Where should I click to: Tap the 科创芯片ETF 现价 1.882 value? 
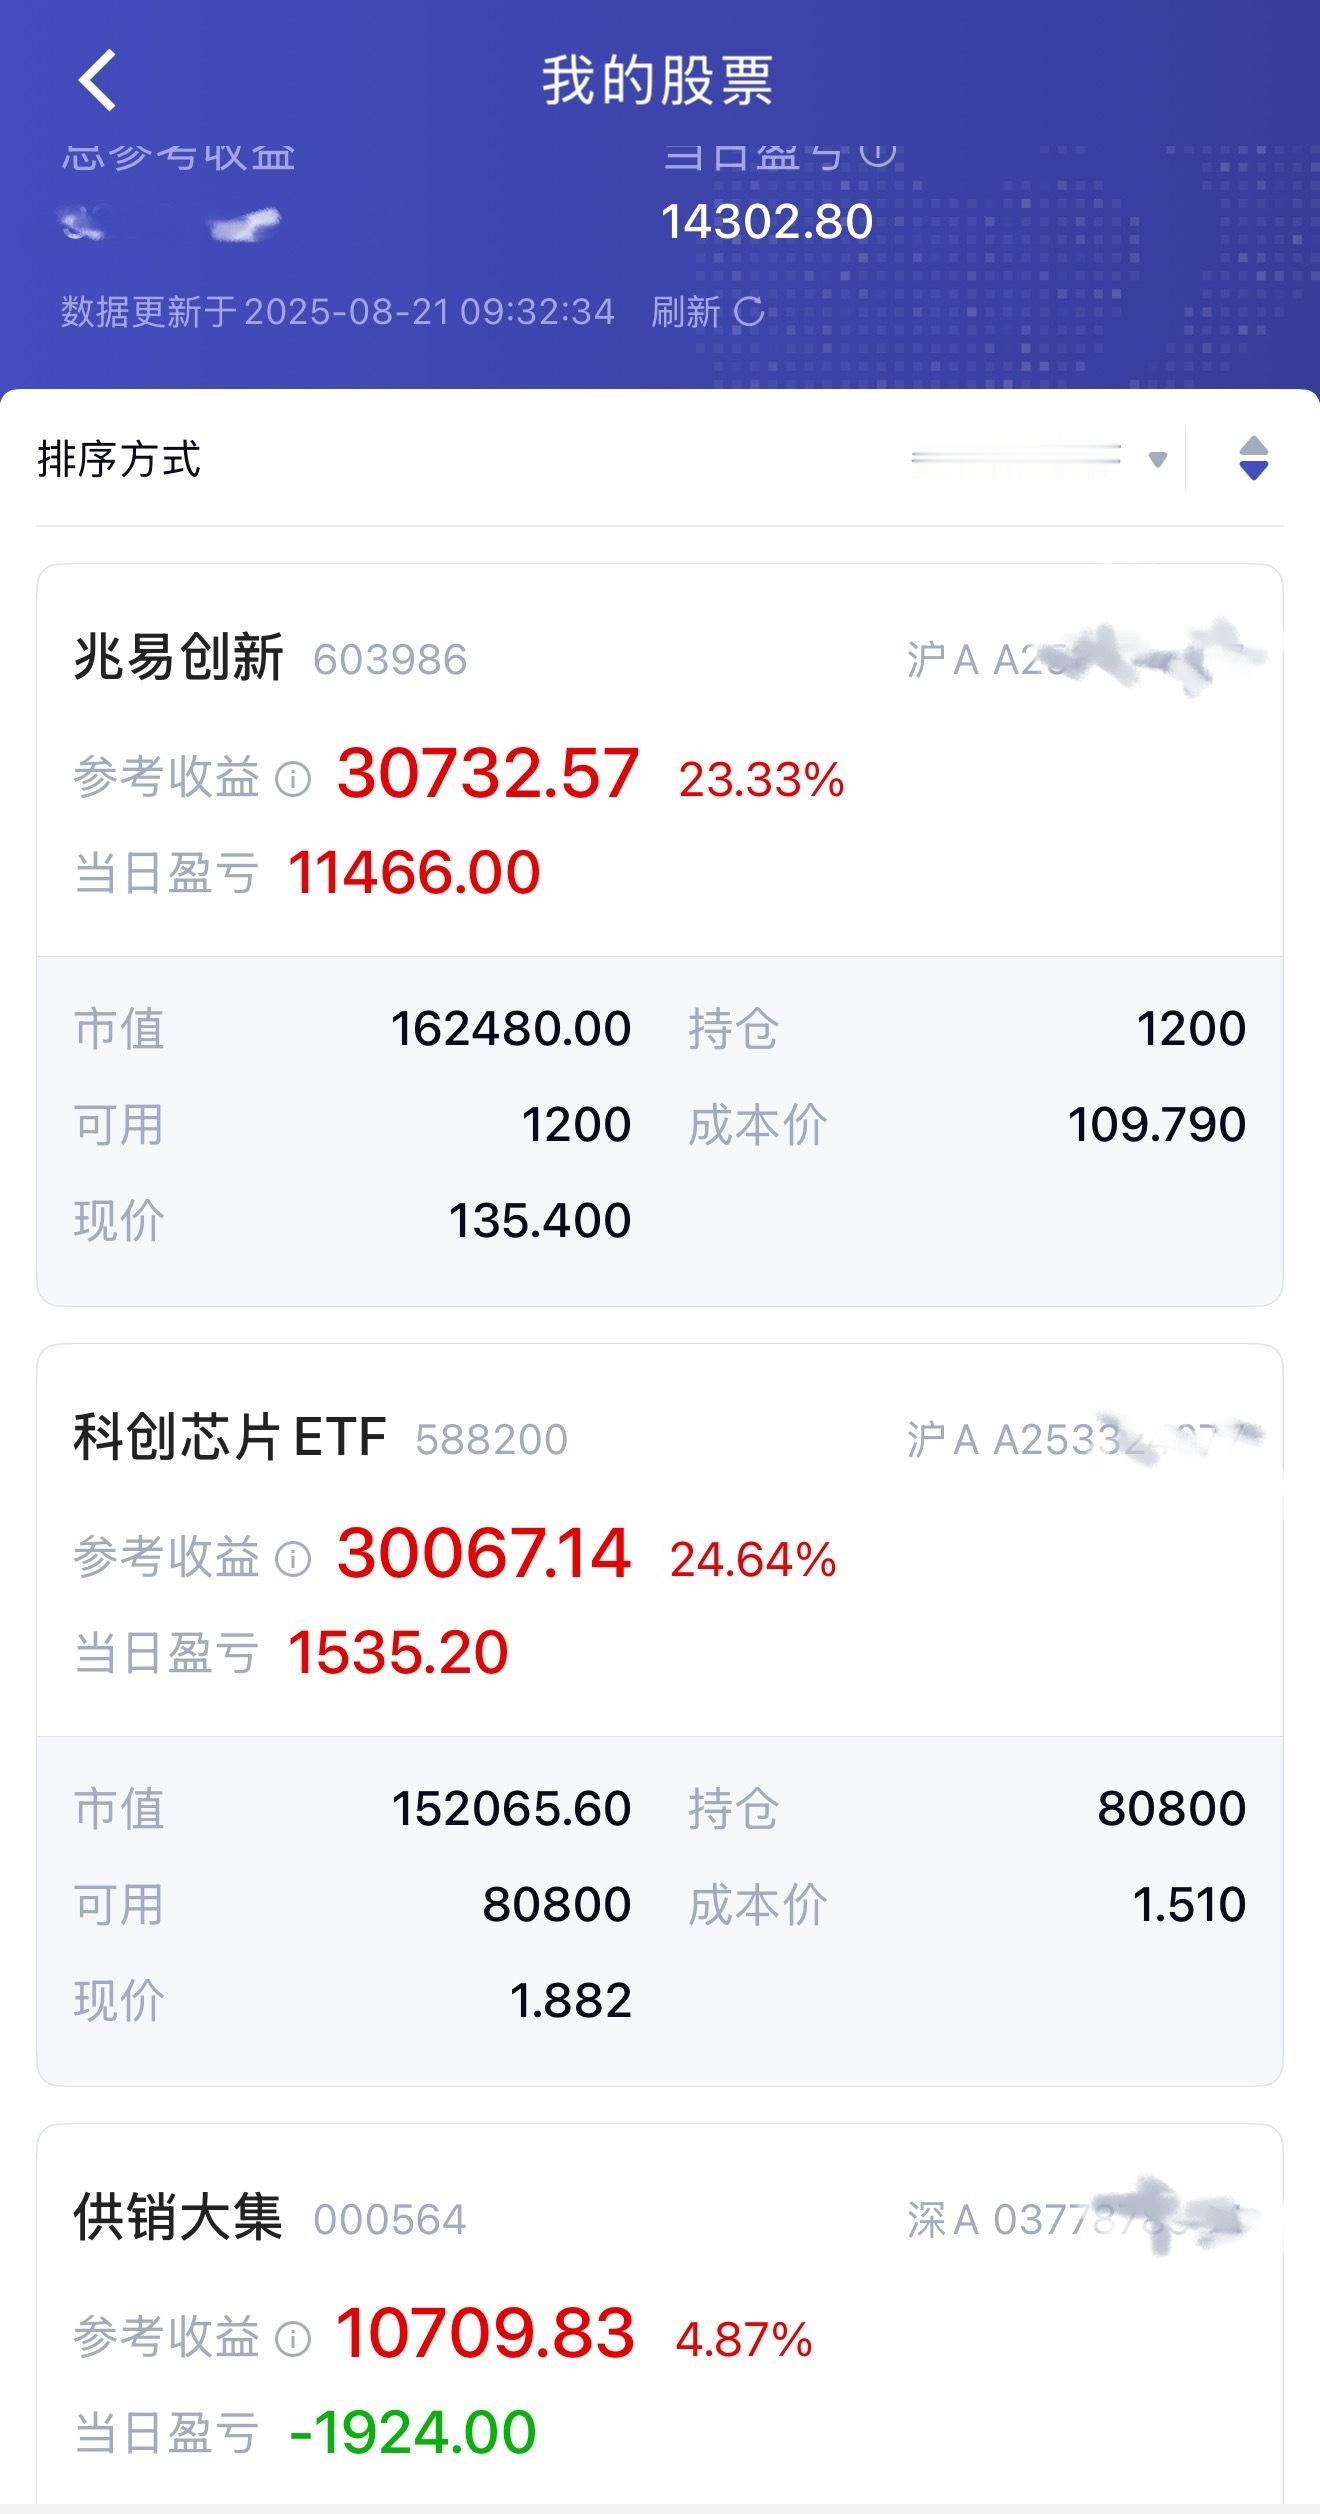(570, 2001)
